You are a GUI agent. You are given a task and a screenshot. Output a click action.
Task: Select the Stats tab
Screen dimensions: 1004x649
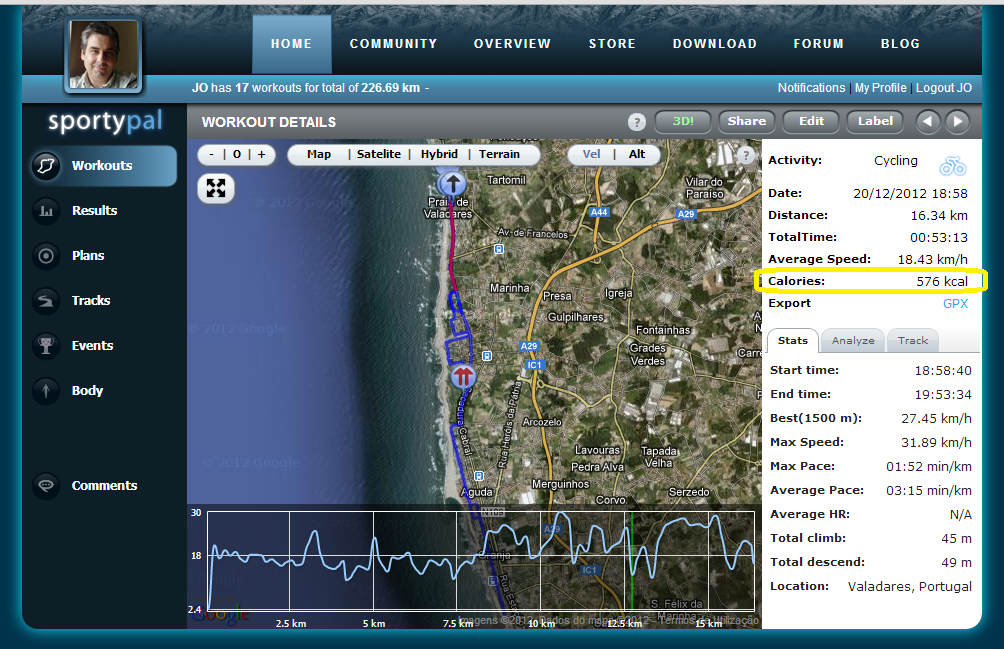pos(793,341)
